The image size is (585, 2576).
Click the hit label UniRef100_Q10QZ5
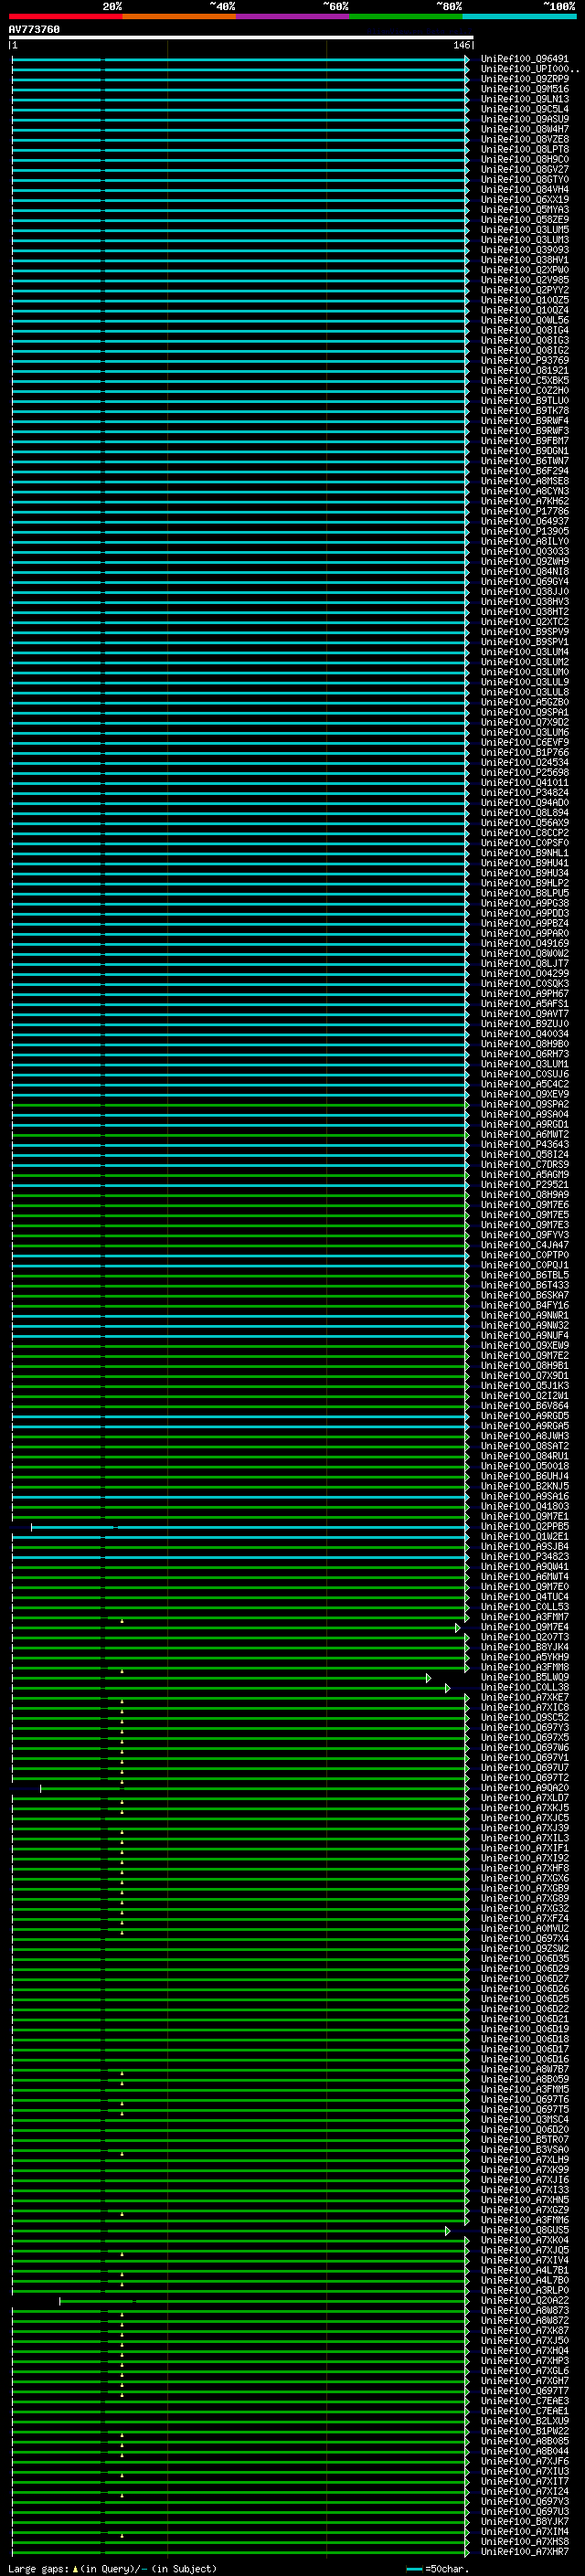pyautogui.click(x=524, y=300)
